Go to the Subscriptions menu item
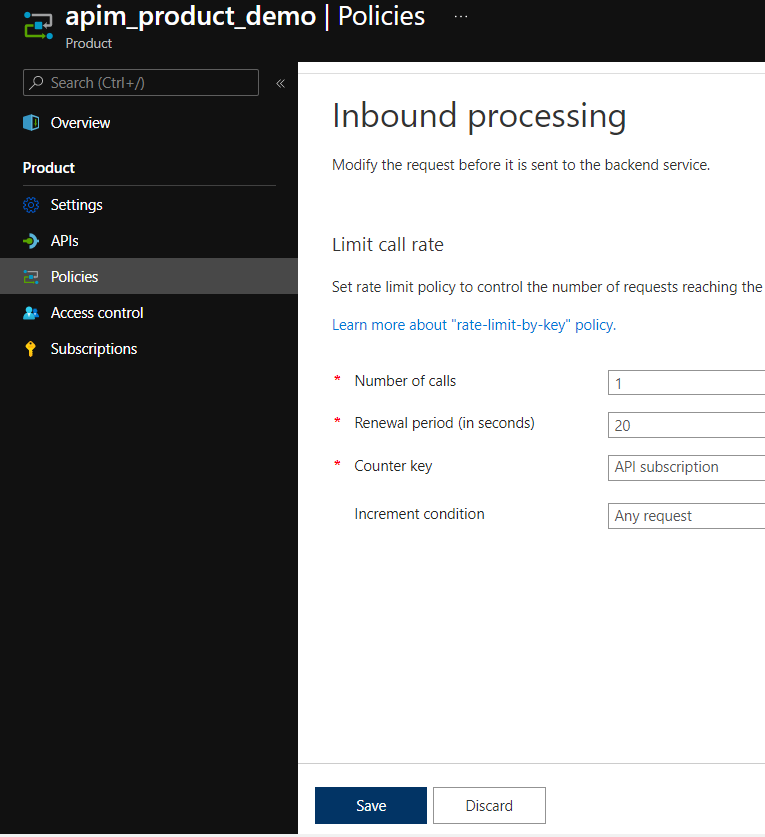The width and height of the screenshot is (765, 837). [x=94, y=349]
